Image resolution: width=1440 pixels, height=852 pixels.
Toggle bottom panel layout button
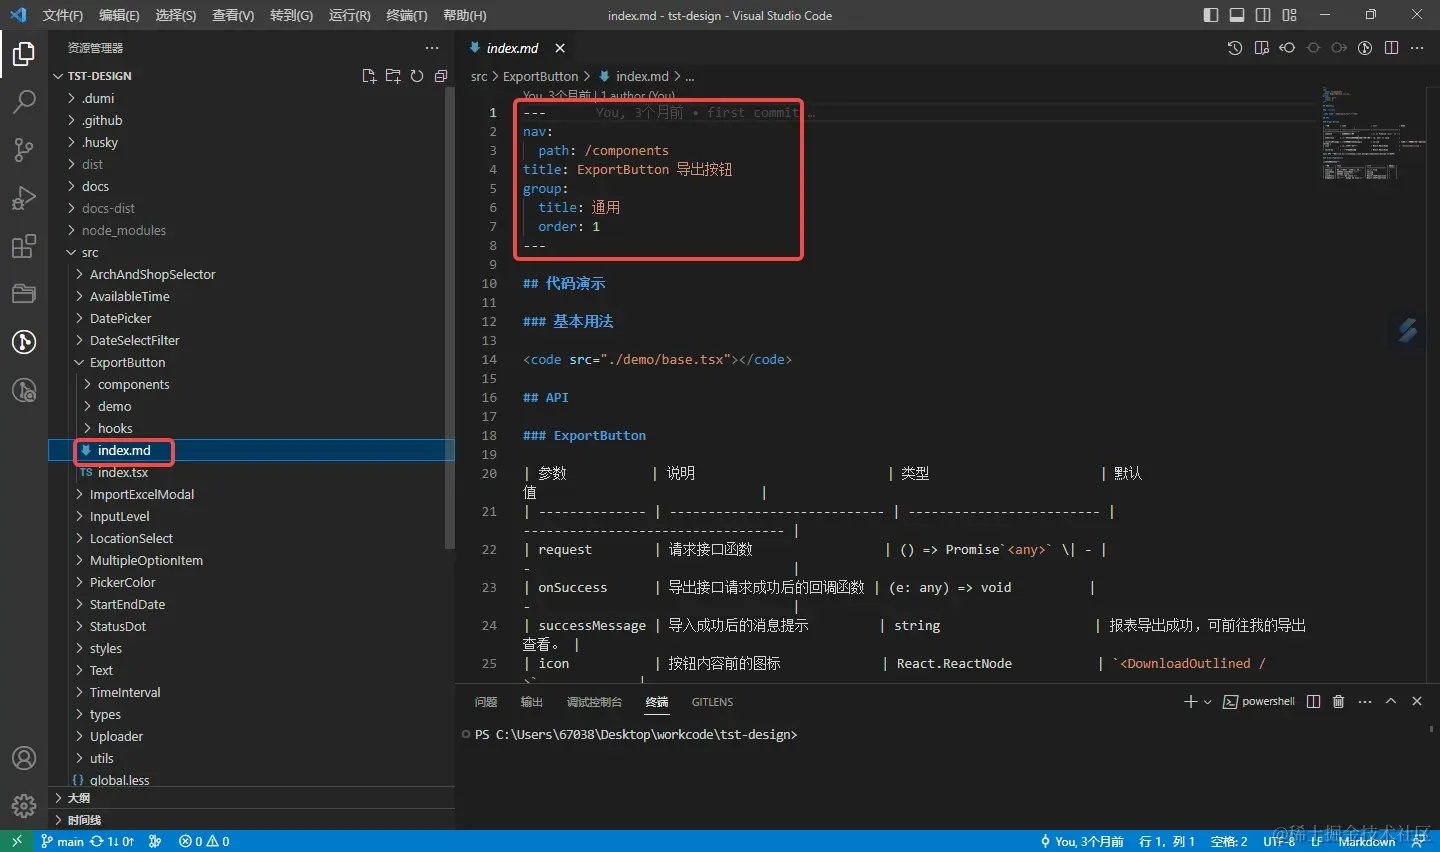(x=1237, y=15)
